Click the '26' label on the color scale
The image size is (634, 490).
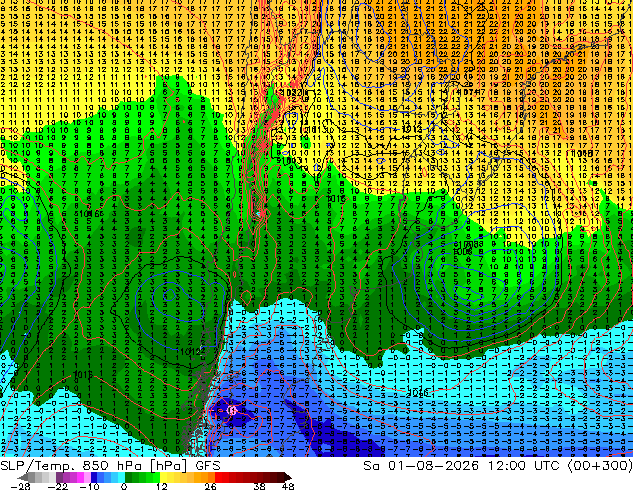(210, 486)
